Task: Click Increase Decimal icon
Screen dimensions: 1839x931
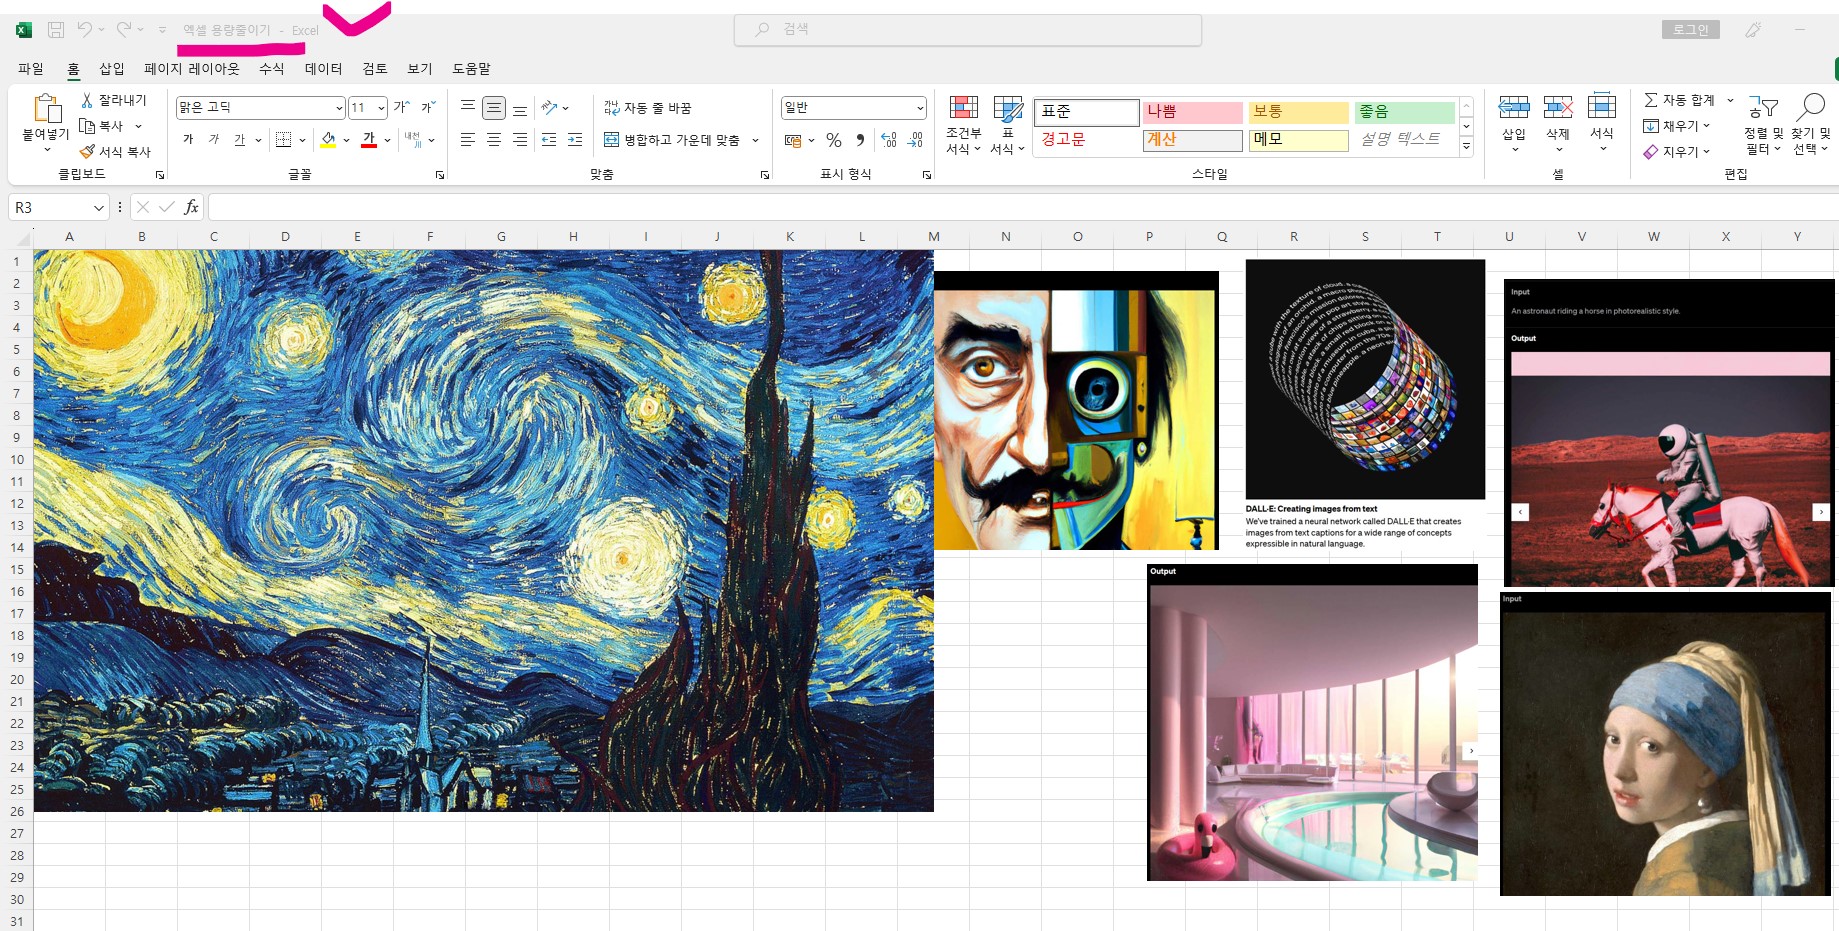Action: pyautogui.click(x=889, y=140)
